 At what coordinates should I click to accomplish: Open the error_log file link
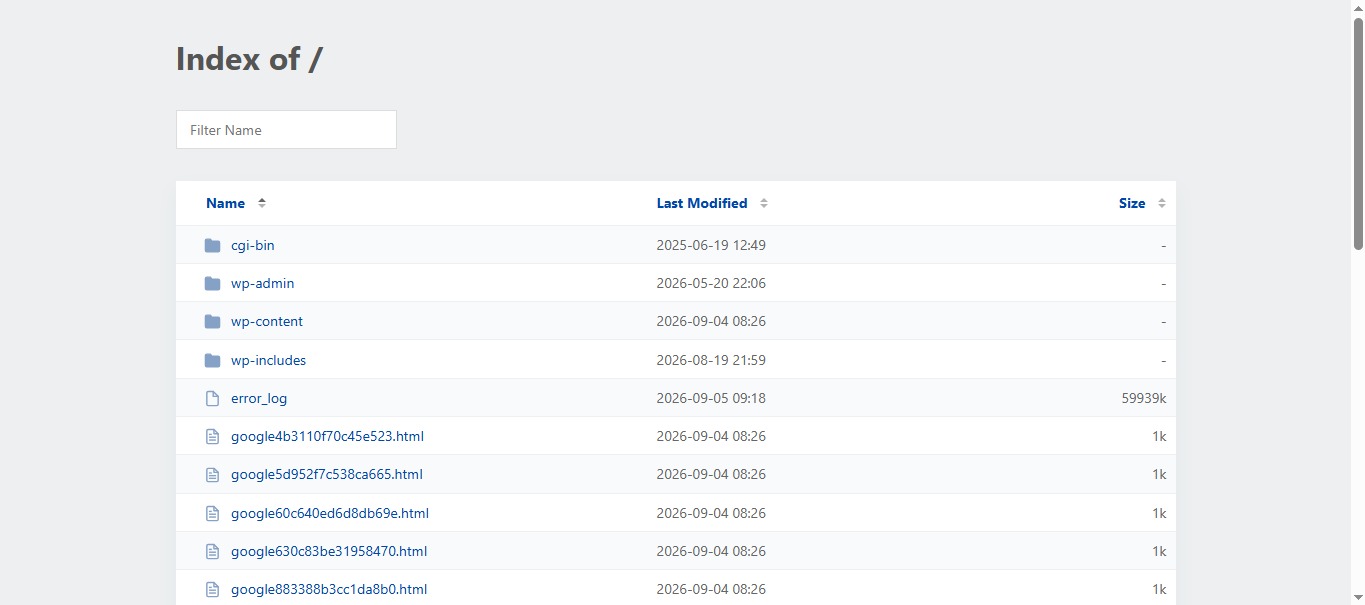point(259,398)
